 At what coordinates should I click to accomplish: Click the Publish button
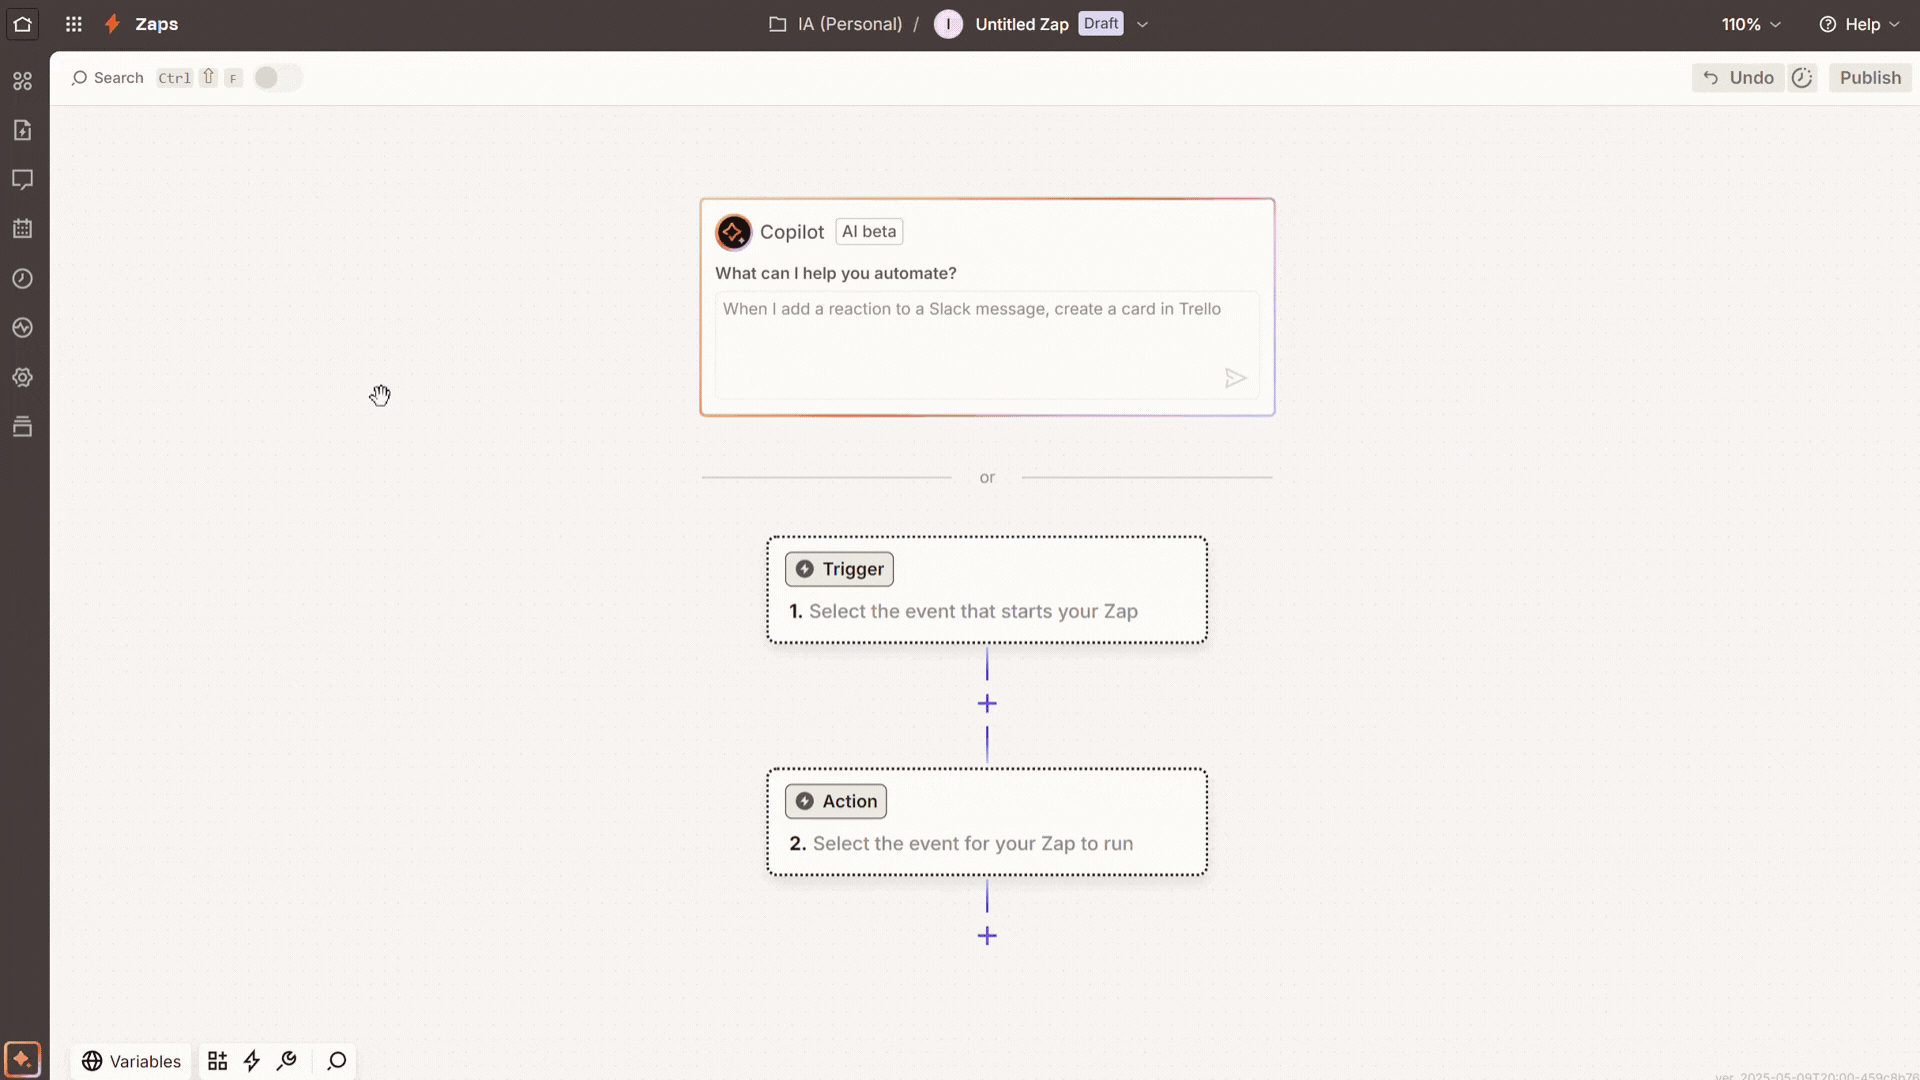point(1870,78)
